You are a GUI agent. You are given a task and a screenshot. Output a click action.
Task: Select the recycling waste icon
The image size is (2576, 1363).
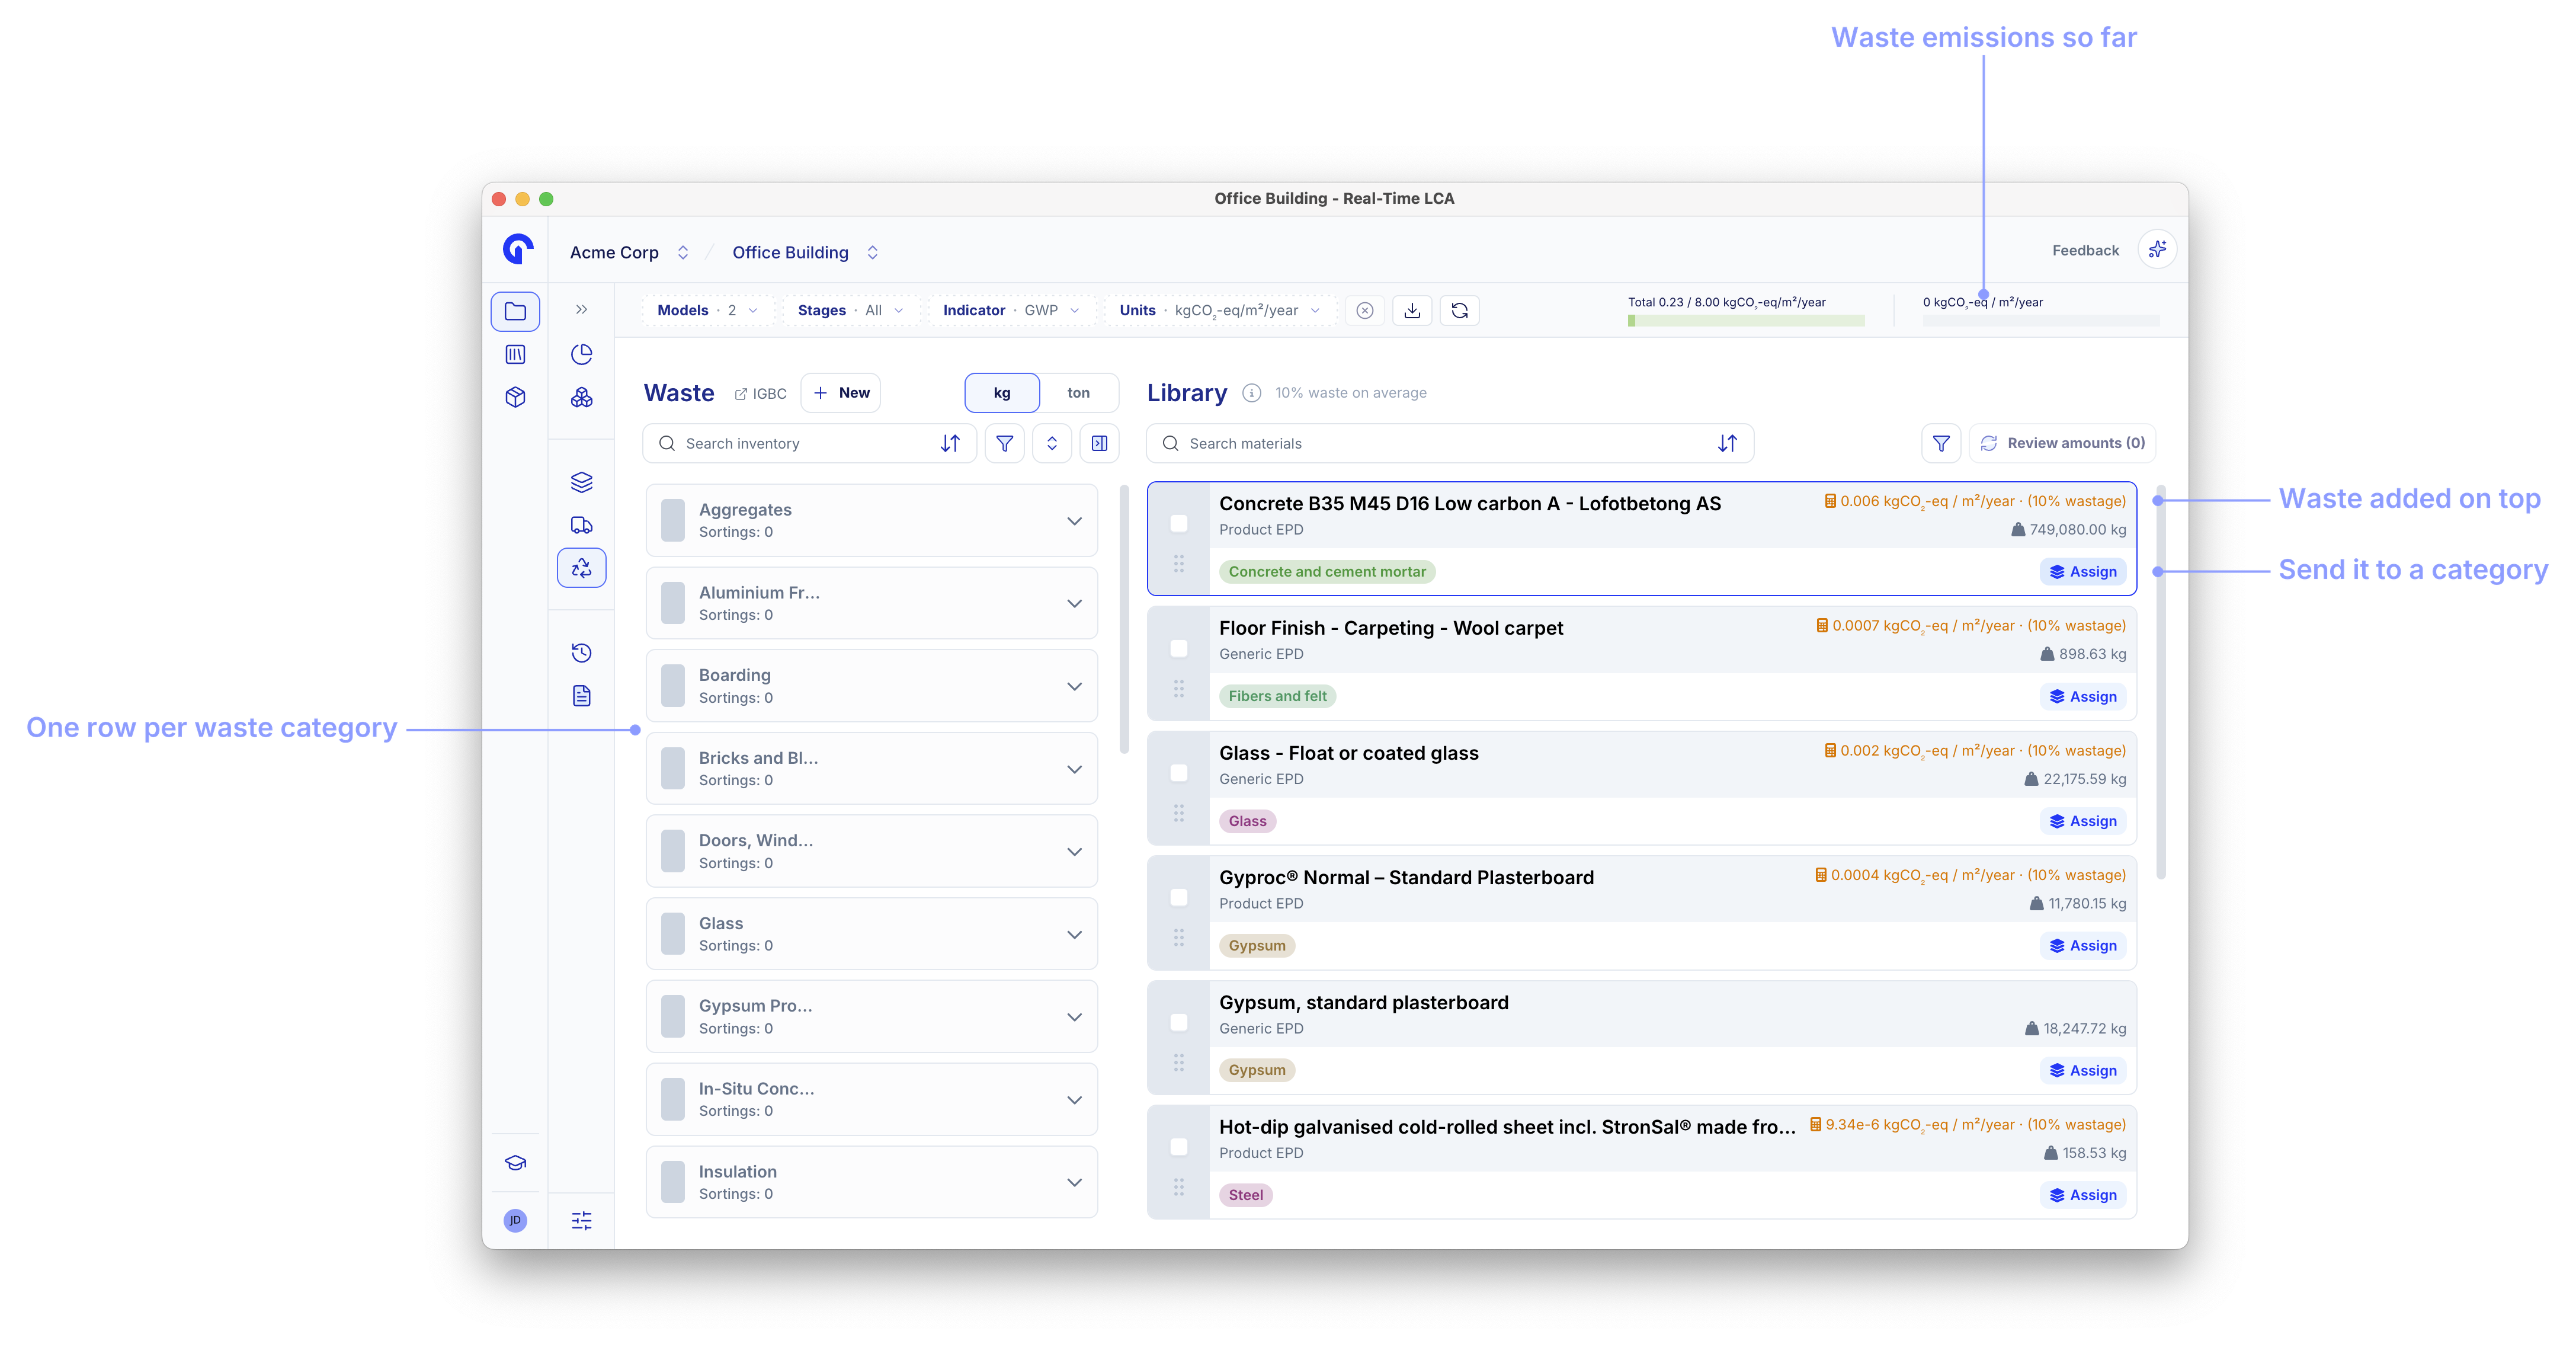(x=581, y=568)
